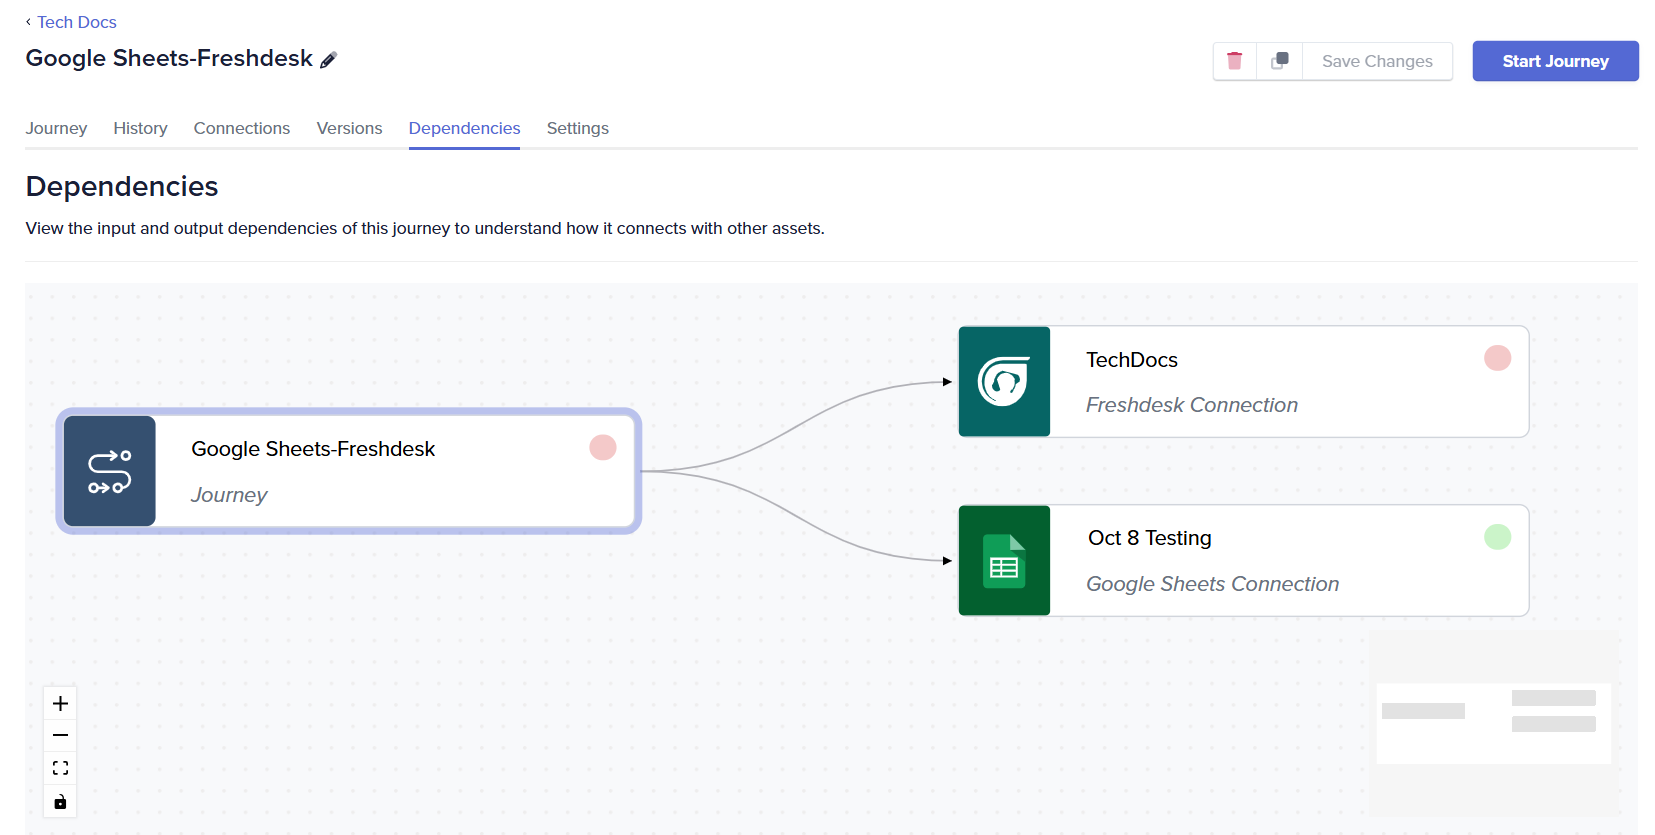The width and height of the screenshot is (1655, 835).
Task: Fit the dependency graph to view
Action: click(60, 768)
